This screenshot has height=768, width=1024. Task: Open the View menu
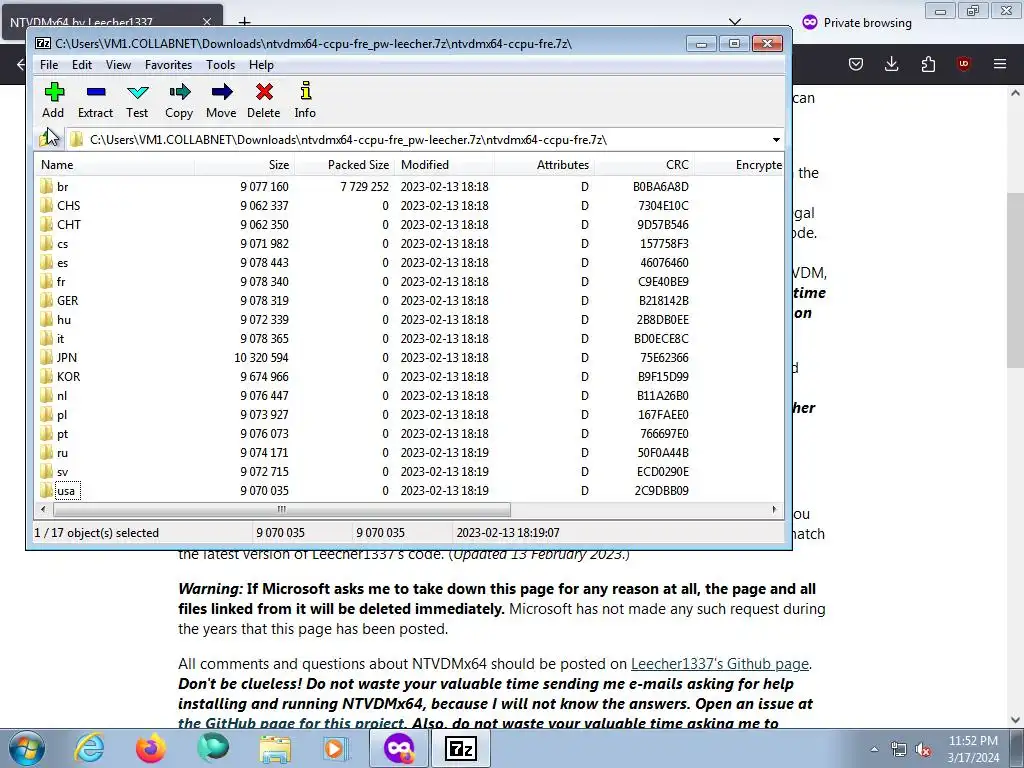[x=118, y=65]
